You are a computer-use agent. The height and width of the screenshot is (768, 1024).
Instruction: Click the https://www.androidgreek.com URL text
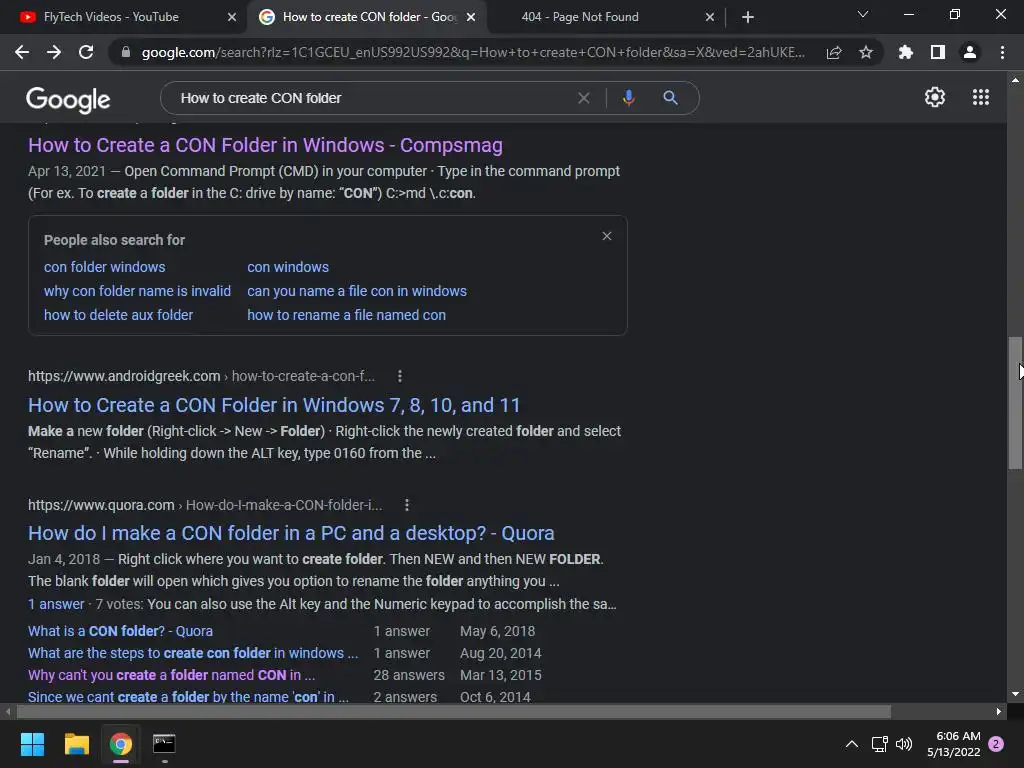pos(124,376)
